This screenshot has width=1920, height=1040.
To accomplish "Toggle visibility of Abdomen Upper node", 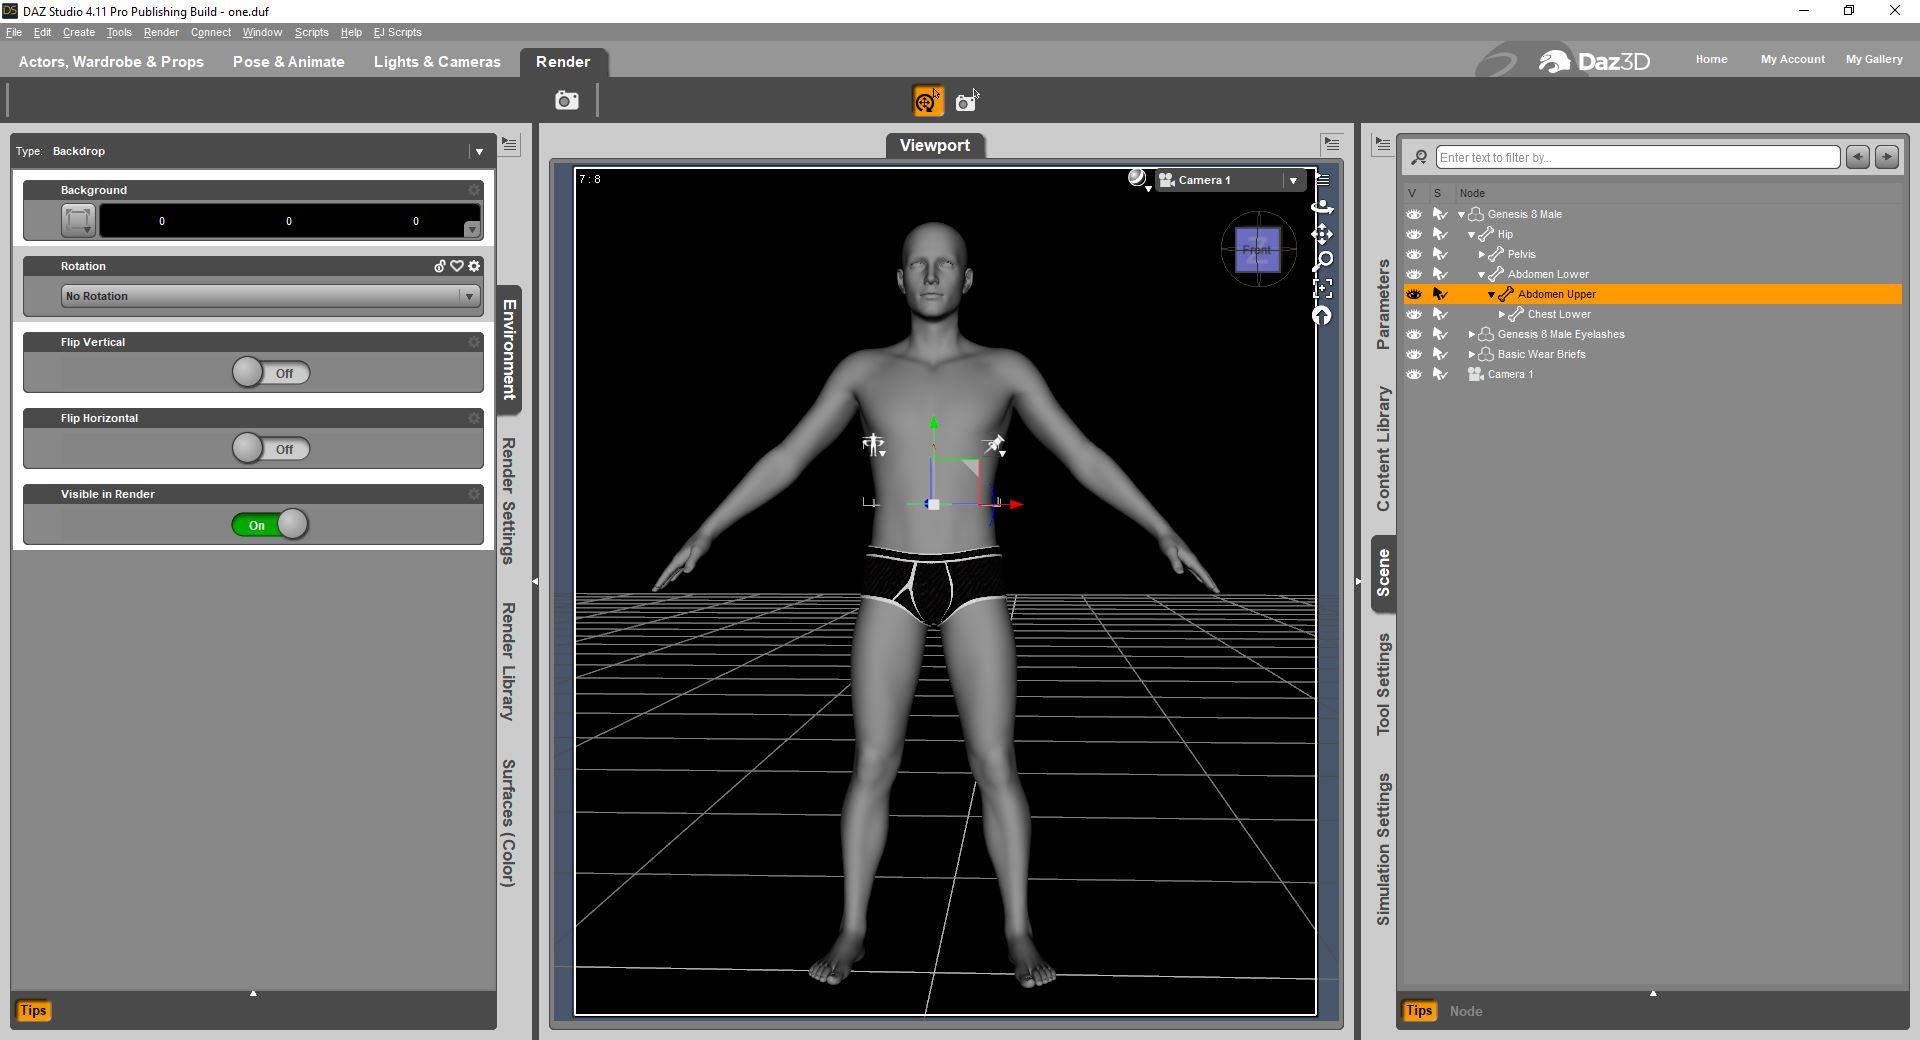I will click(1413, 294).
